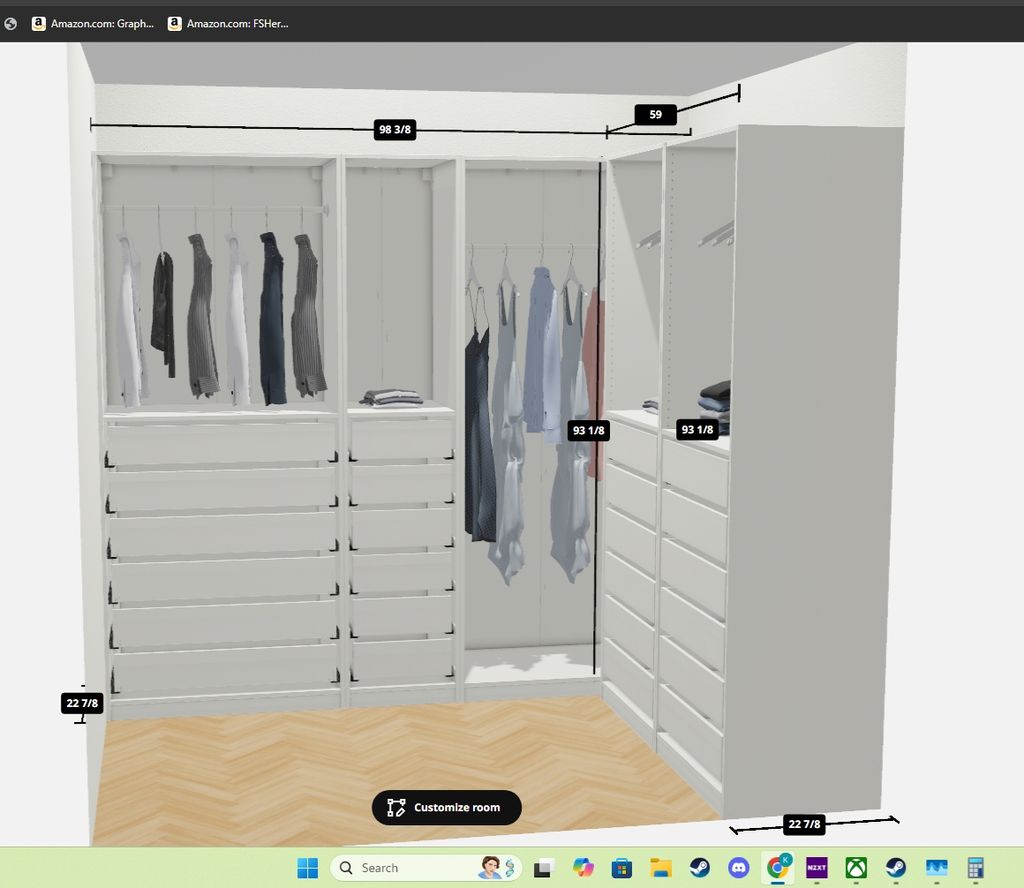The image size is (1024, 888).
Task: Open the Amazon.com: Graph... bookmark
Action: click(x=93, y=23)
